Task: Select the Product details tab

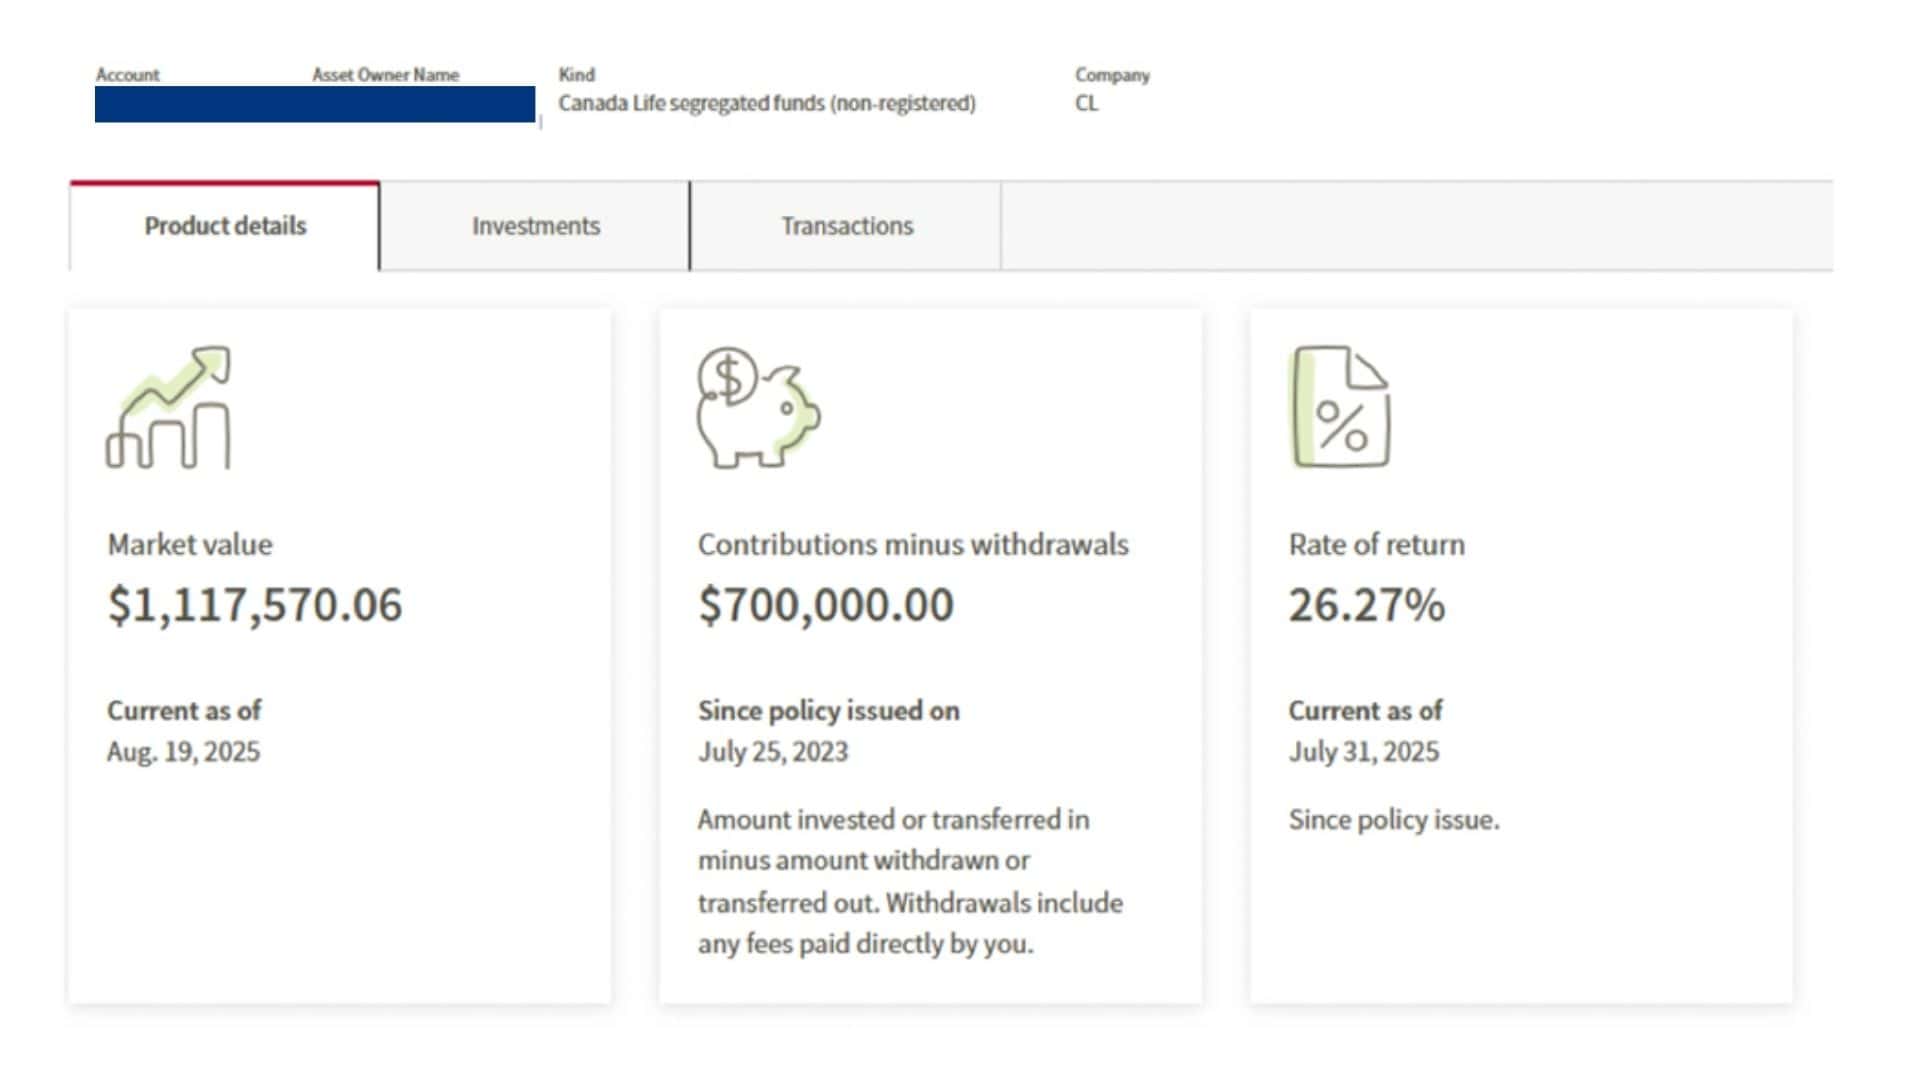Action: pos(225,226)
